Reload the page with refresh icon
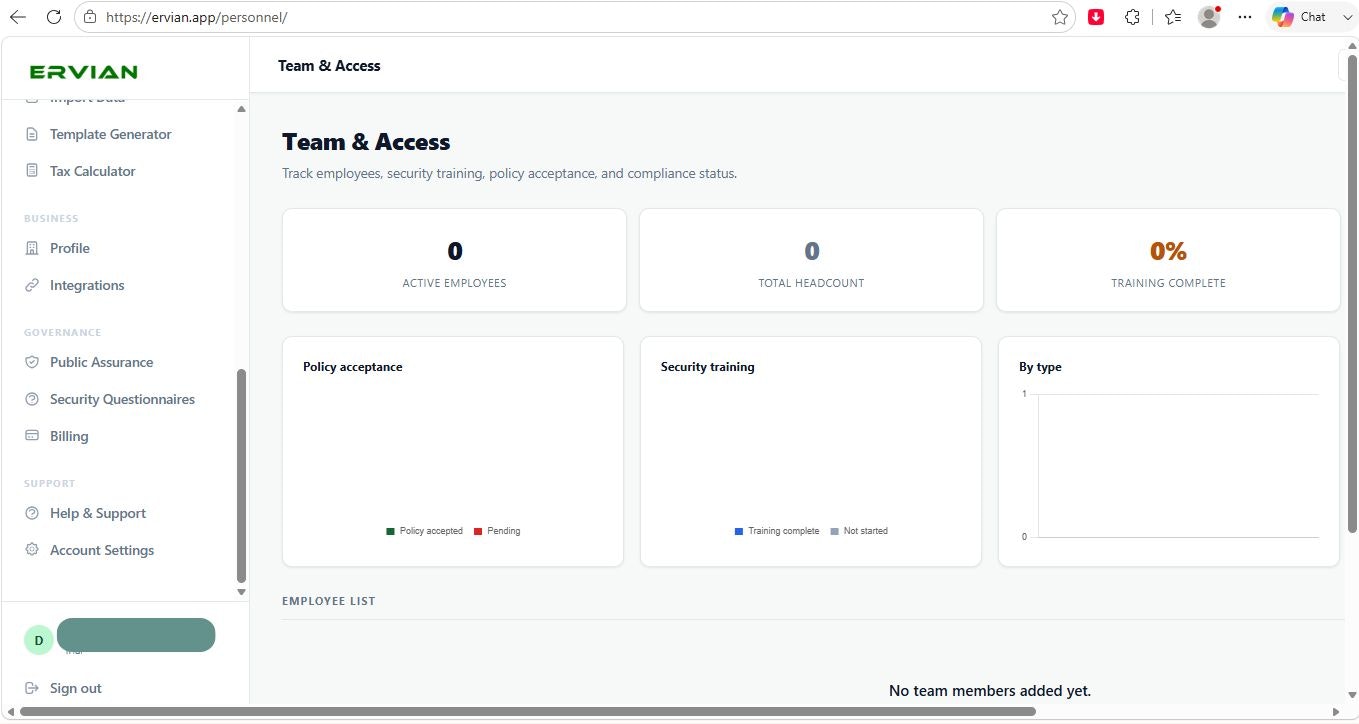 [x=54, y=17]
